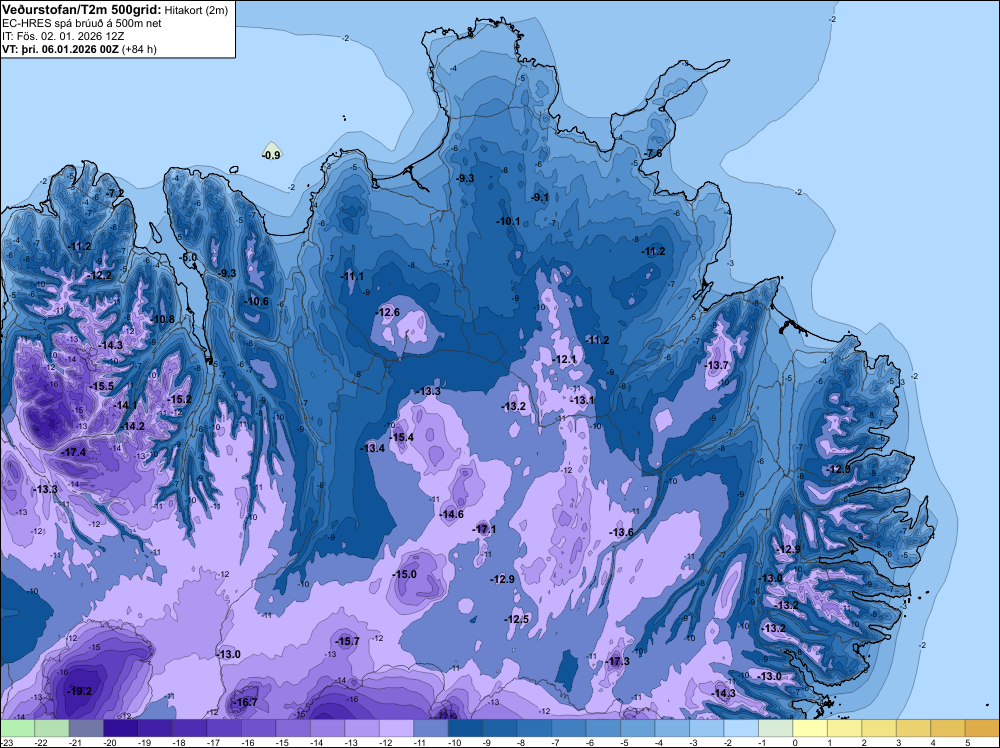
Task: Select the -10.6 temperature value
Action: 256,302
